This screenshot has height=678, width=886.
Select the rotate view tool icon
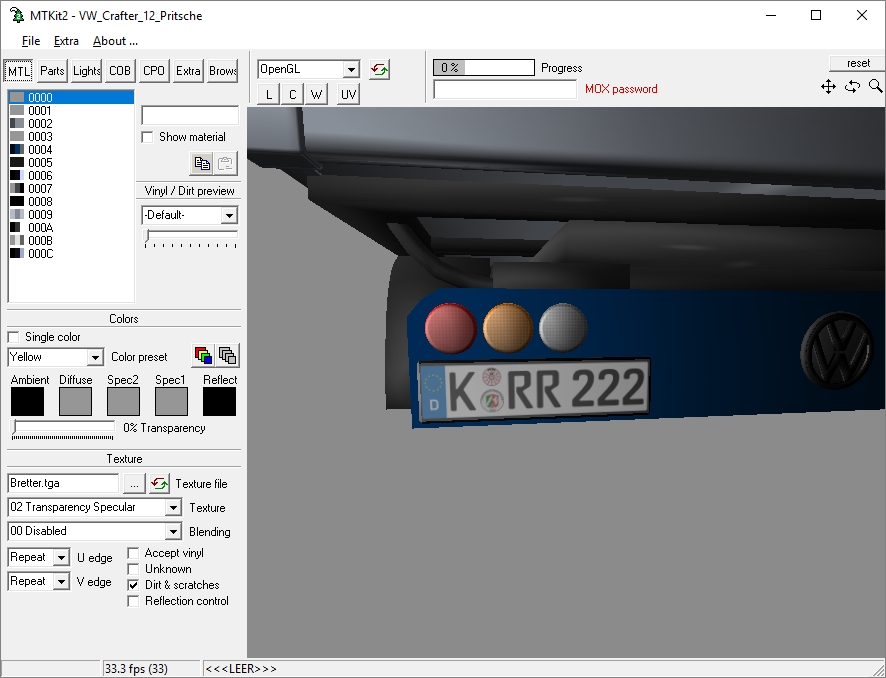pyautogui.click(x=852, y=86)
